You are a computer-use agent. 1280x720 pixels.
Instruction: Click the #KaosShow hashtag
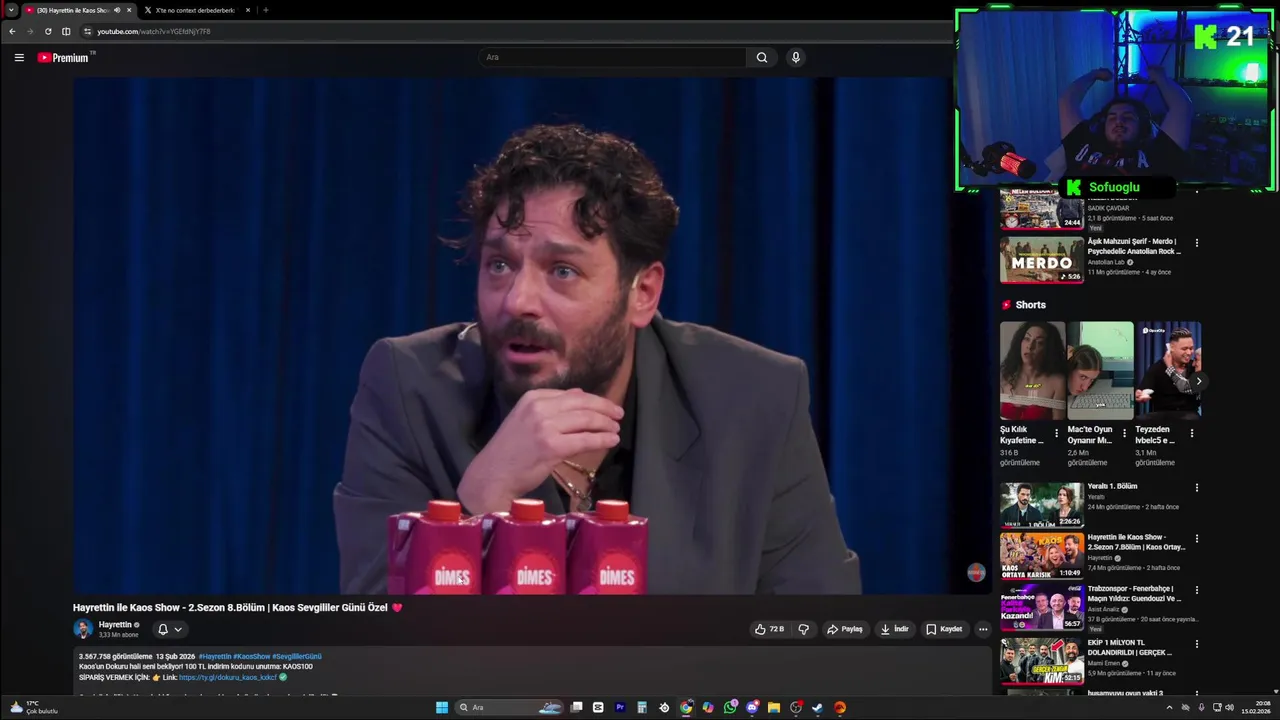tap(251, 656)
